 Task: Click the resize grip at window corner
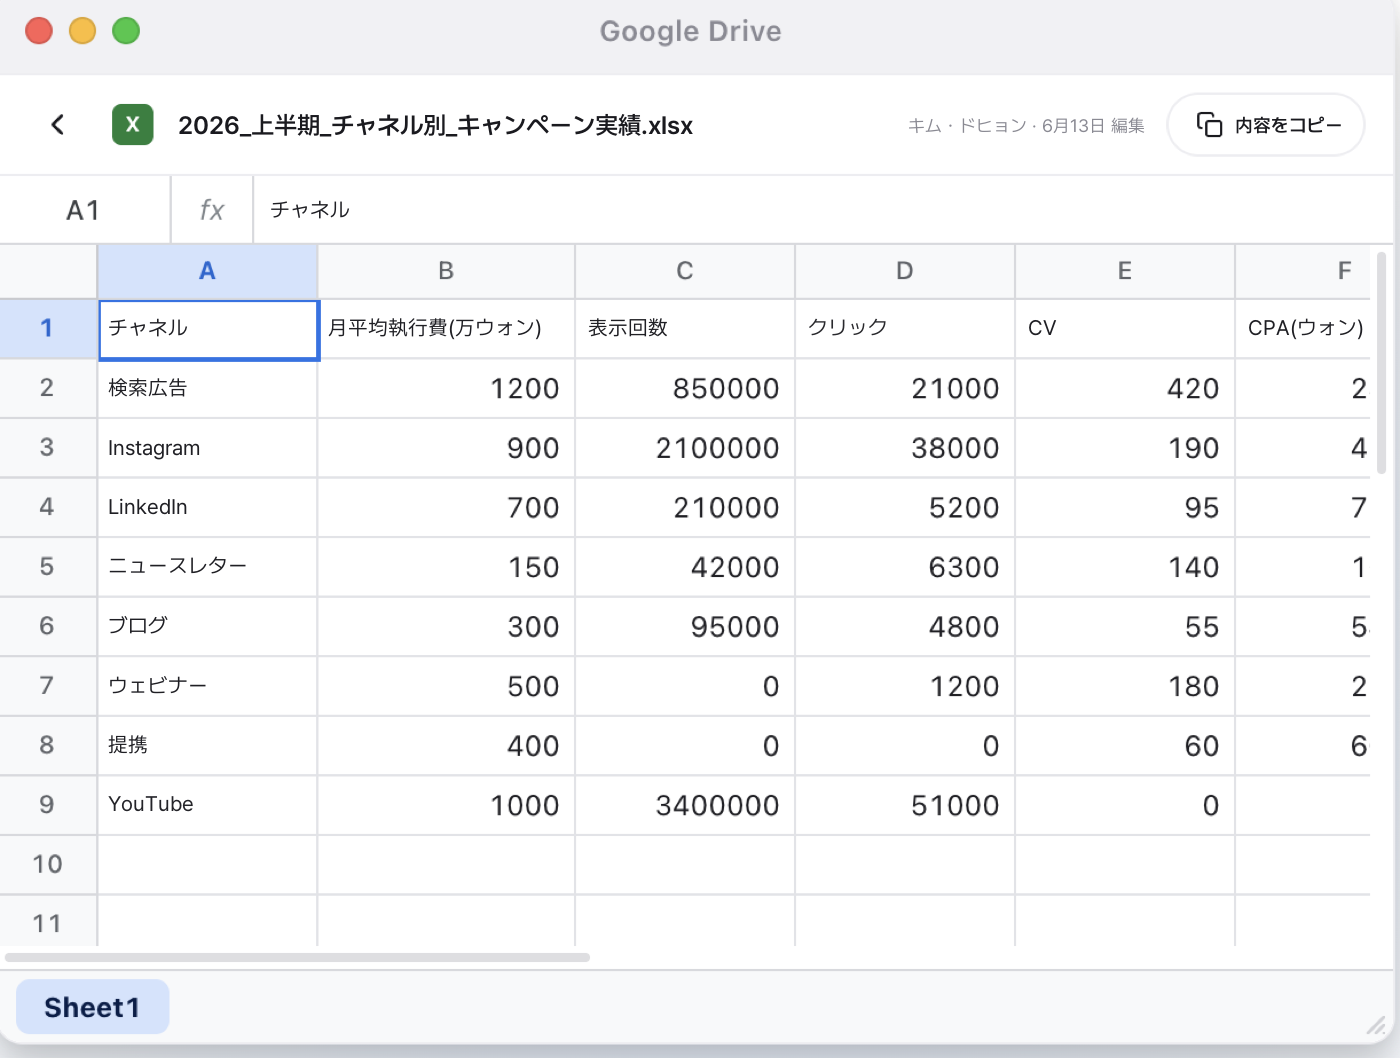click(x=1377, y=1025)
